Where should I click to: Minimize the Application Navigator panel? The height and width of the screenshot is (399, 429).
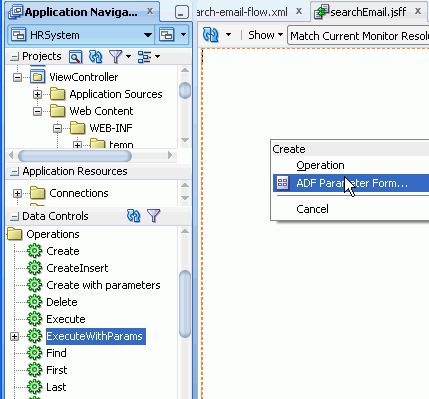click(x=182, y=12)
